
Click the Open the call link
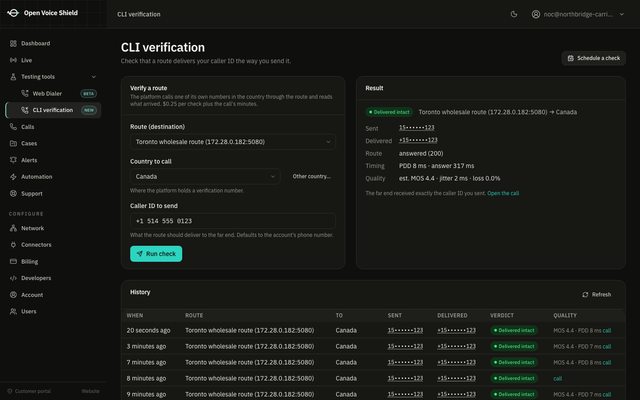503,193
